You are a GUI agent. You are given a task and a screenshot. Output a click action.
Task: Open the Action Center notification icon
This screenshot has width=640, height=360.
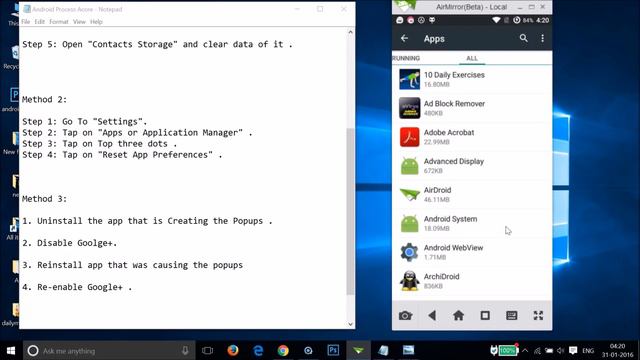[573, 351]
